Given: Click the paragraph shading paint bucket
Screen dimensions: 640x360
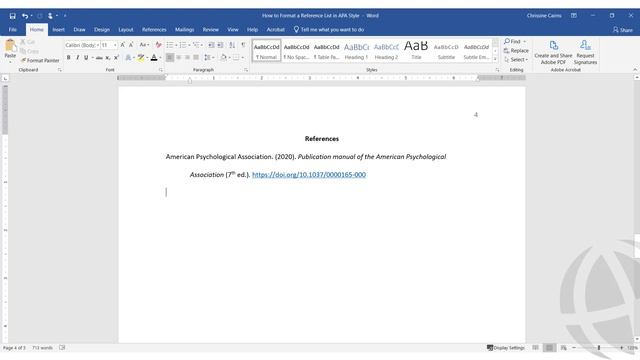Looking at the screenshot, I should coord(223,58).
